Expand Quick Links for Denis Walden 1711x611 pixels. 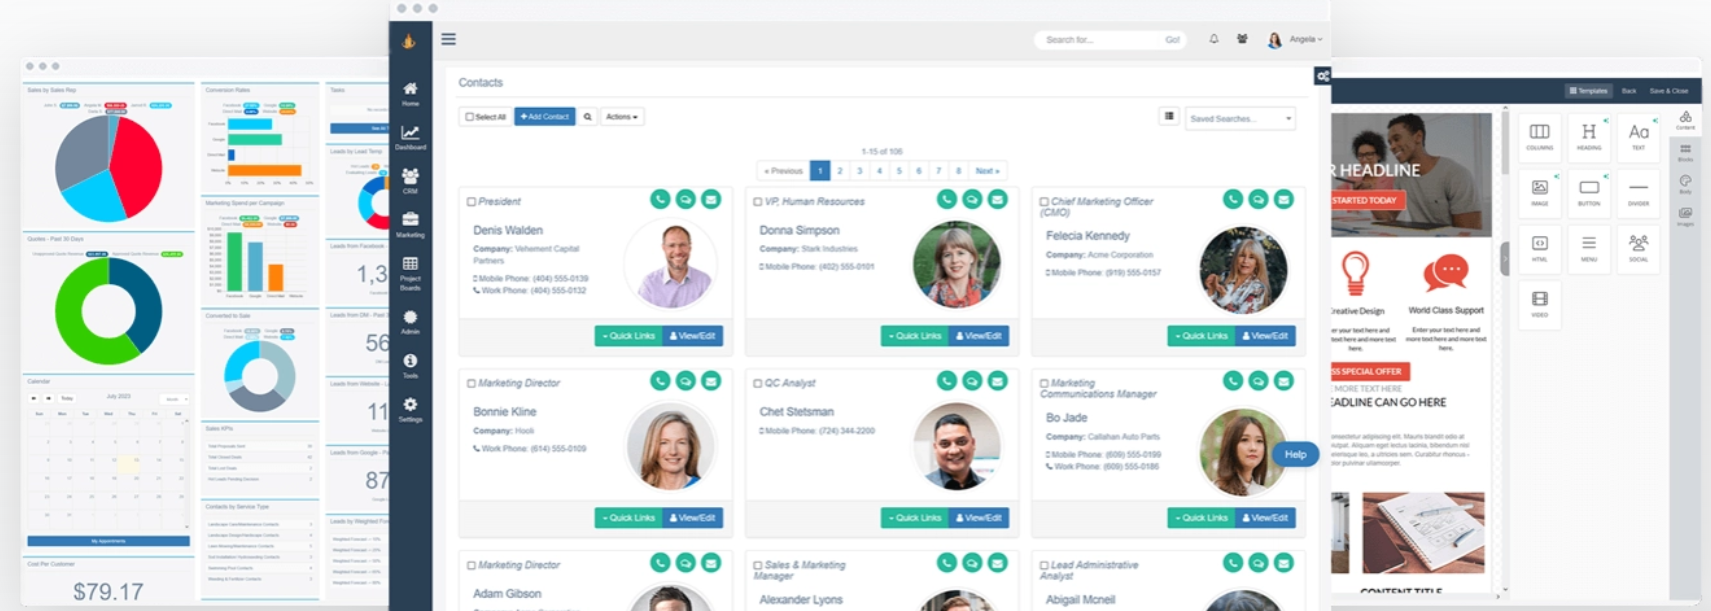coord(628,336)
